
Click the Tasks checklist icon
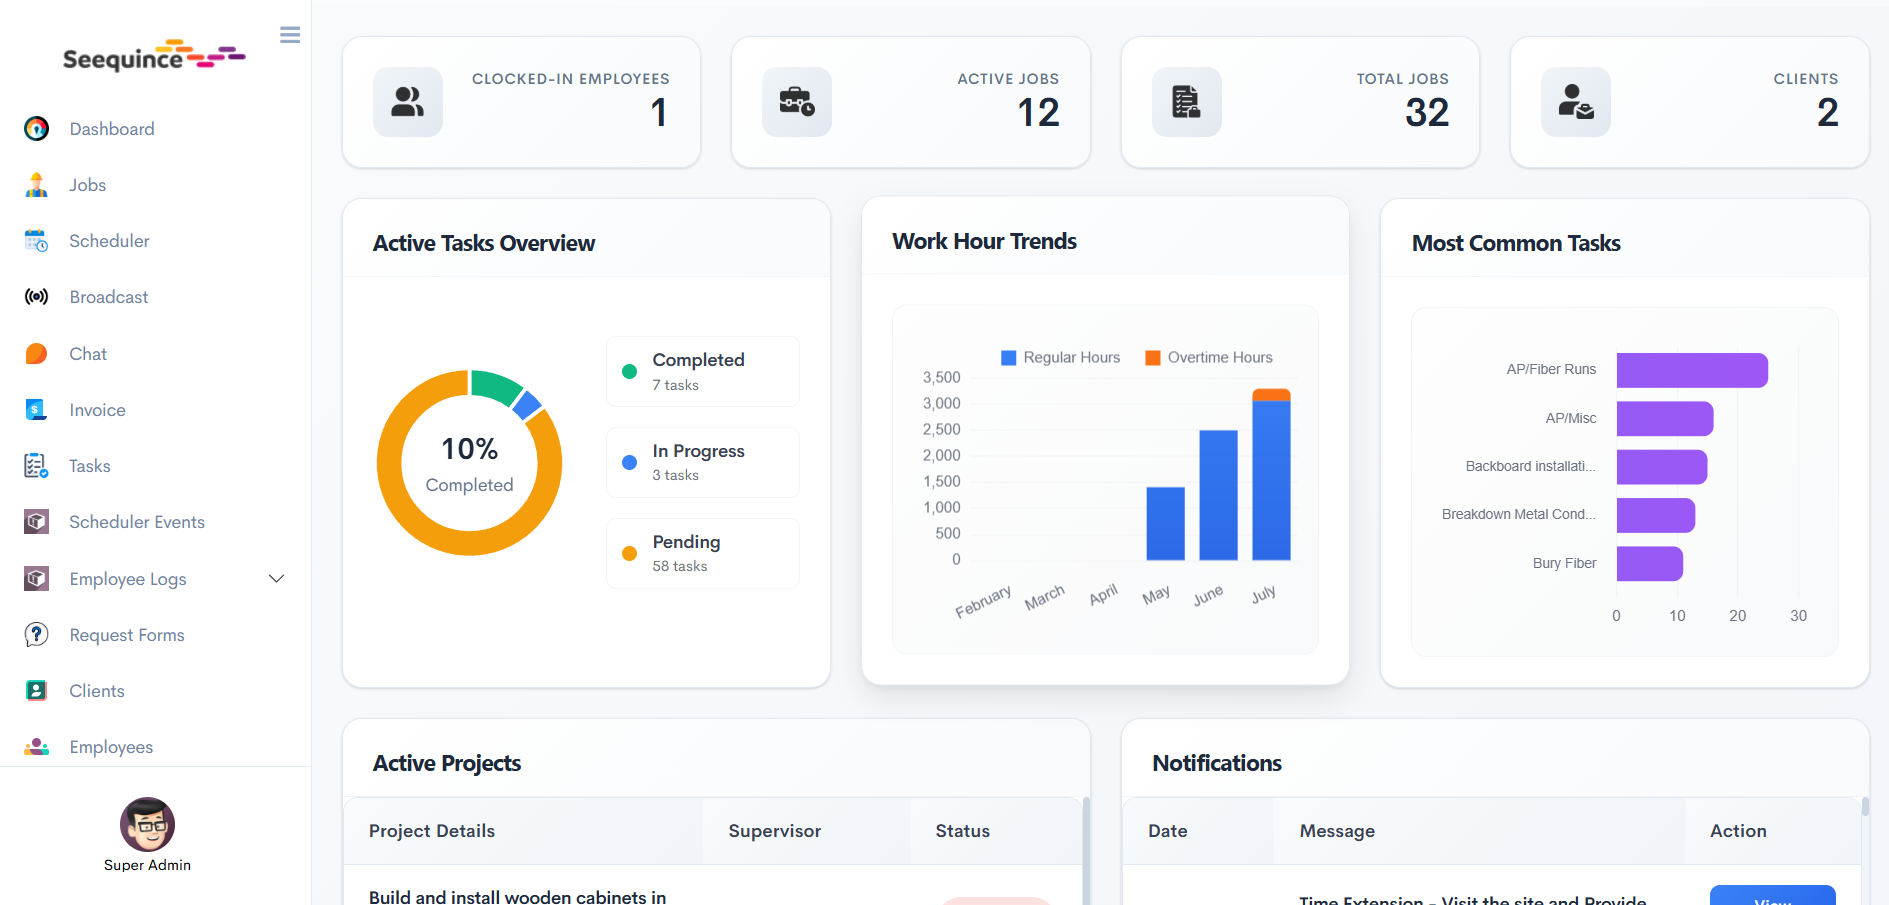coord(36,465)
